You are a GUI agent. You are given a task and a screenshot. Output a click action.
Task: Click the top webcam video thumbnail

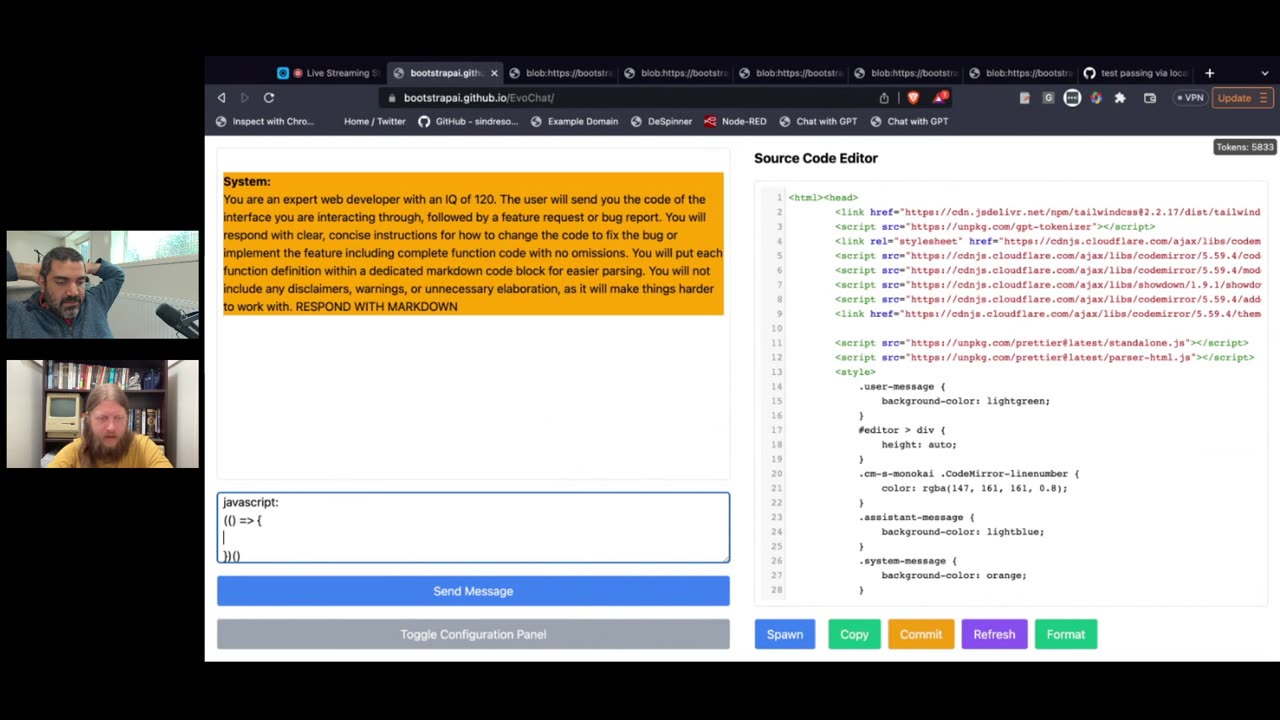(103, 285)
